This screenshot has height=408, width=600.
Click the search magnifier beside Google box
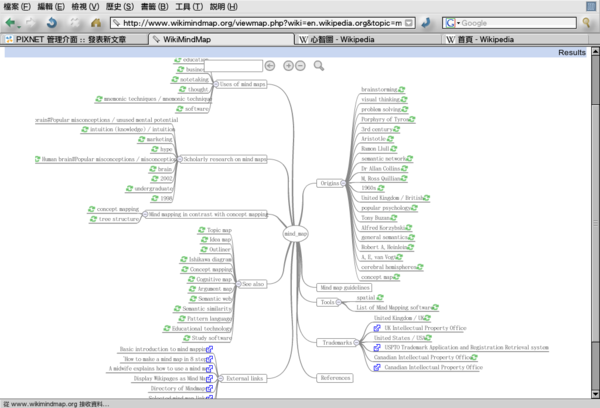[x=586, y=23]
